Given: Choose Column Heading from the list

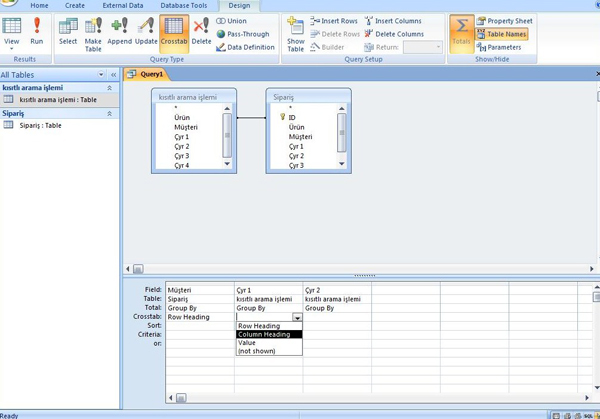Looking at the screenshot, I should [264, 334].
